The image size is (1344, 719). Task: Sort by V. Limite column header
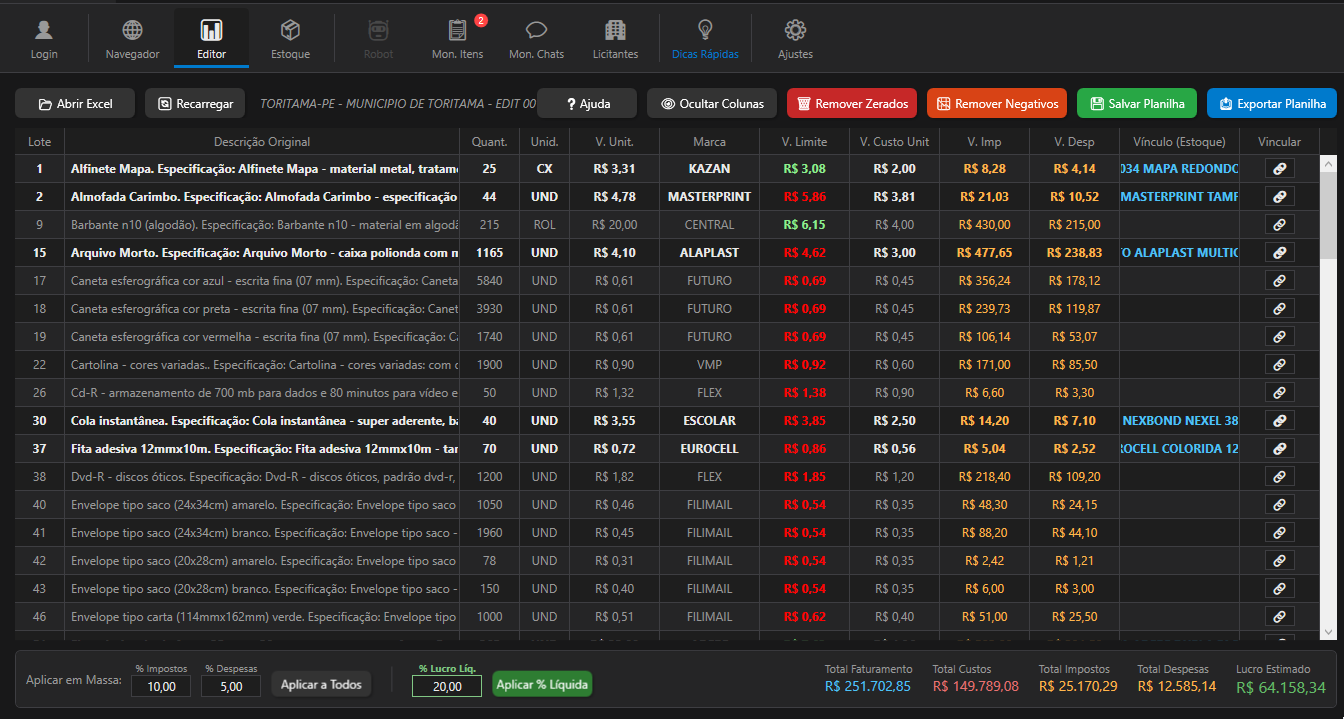pos(804,142)
